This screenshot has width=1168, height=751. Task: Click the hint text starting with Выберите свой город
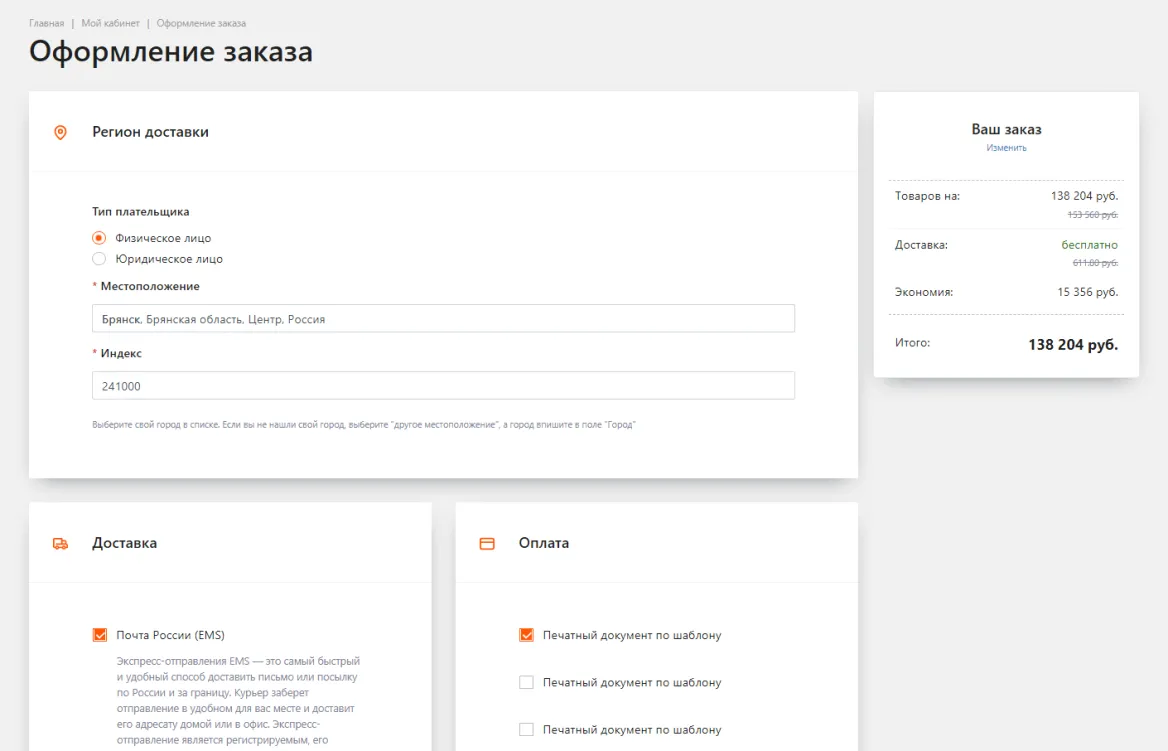(364, 425)
